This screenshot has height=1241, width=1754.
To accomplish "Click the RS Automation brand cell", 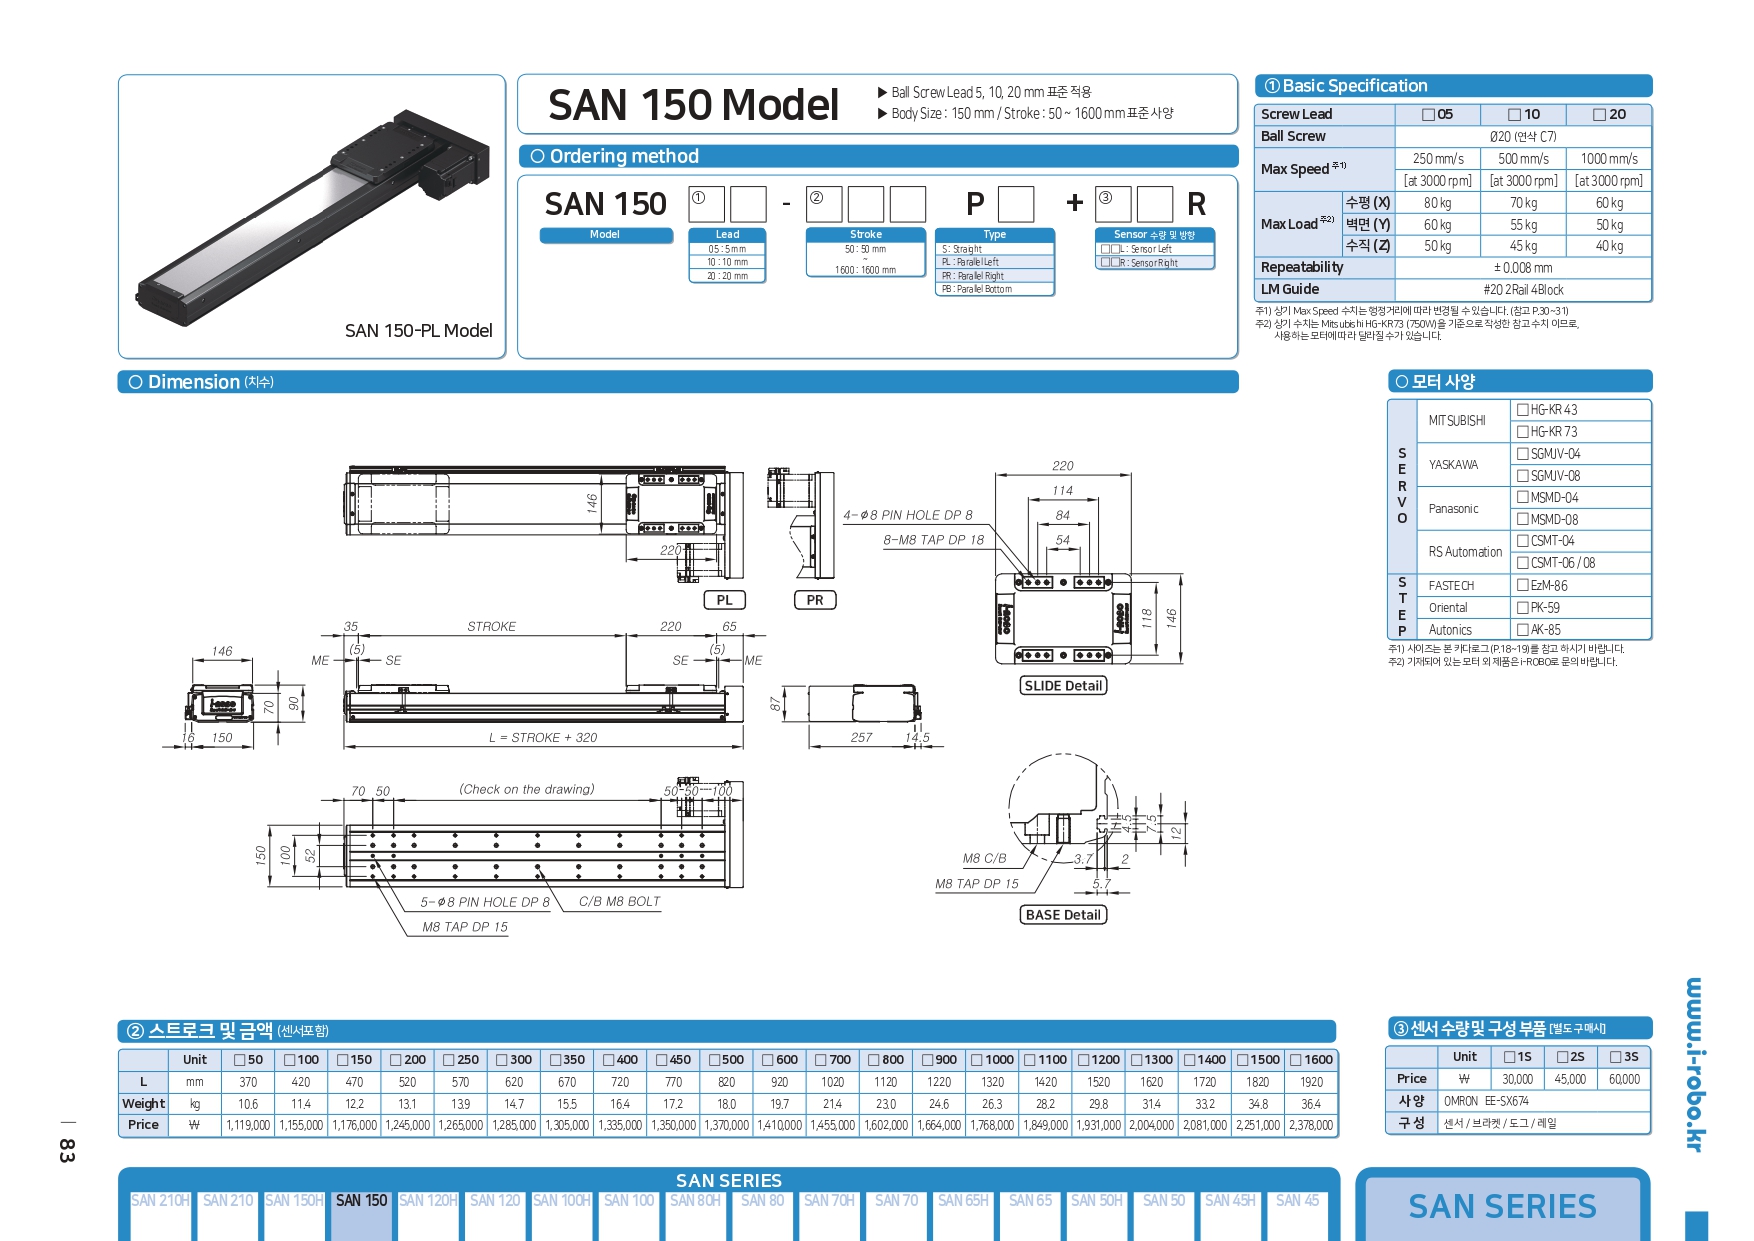I will (x=1465, y=552).
